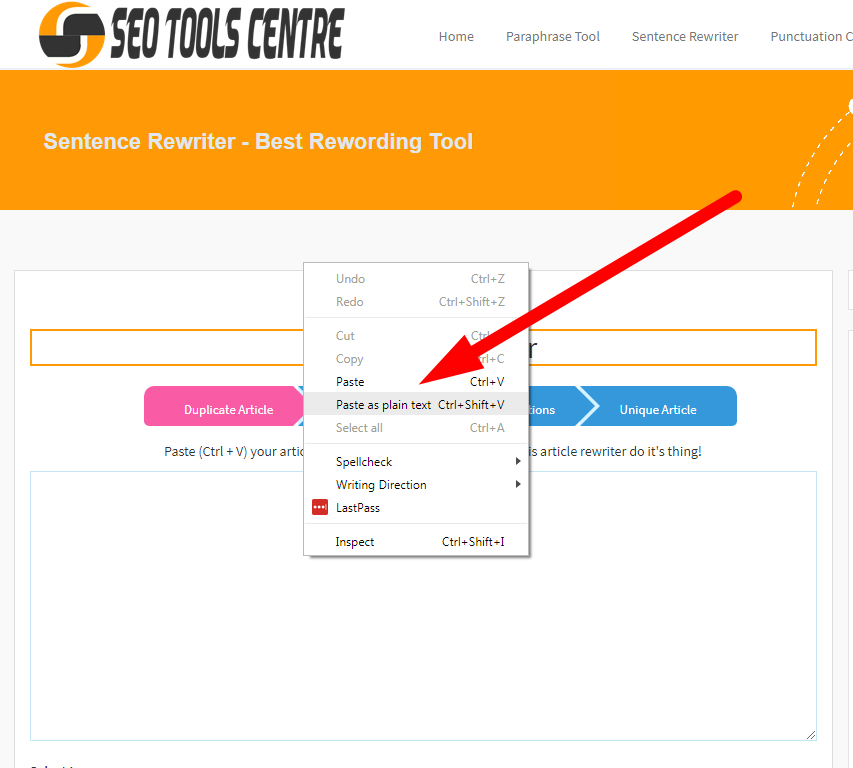The image size is (853, 768).
Task: Select the Home navigation item
Action: (x=456, y=36)
